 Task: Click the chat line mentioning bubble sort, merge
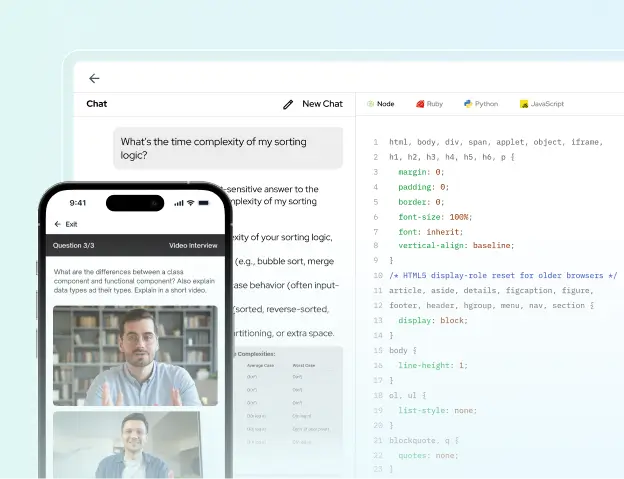[284, 261]
